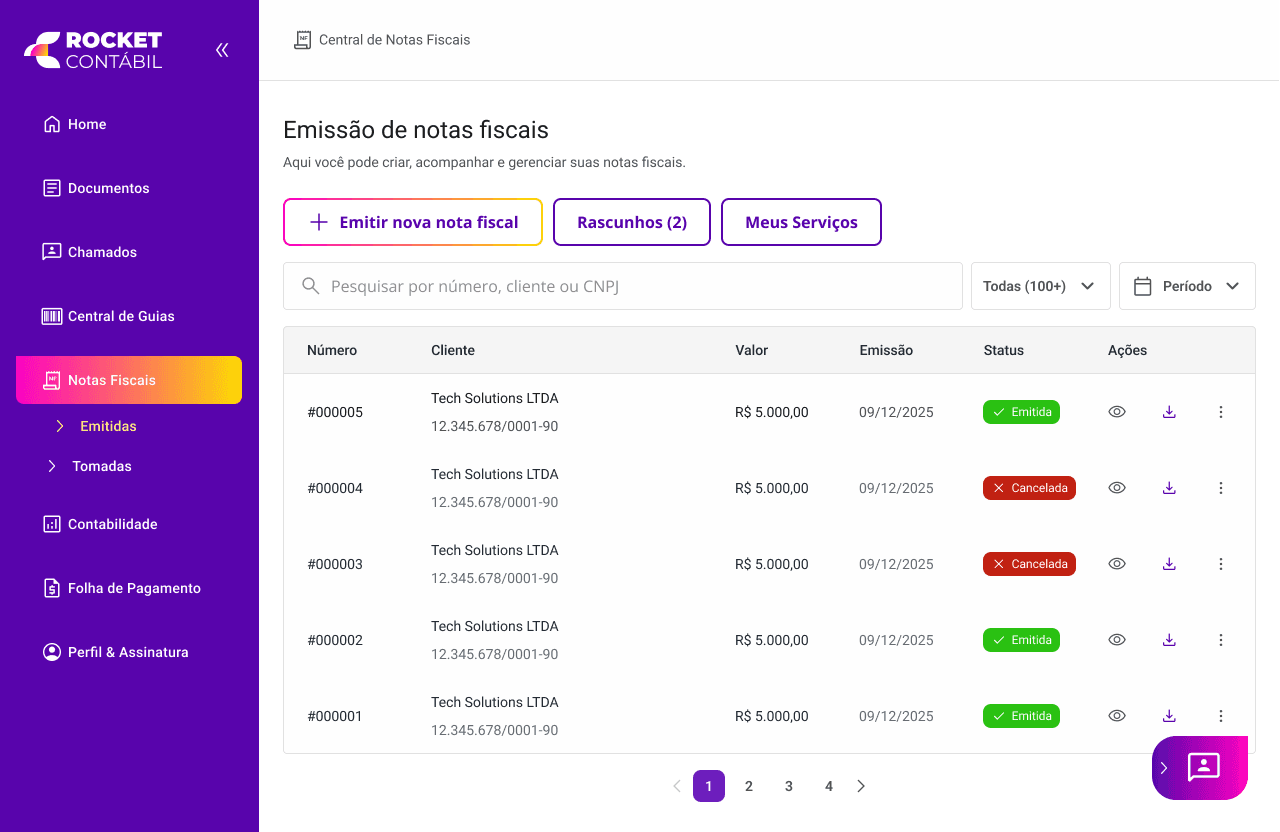Go to Documentos in the sidebar
The image size is (1280, 832).
[96, 188]
